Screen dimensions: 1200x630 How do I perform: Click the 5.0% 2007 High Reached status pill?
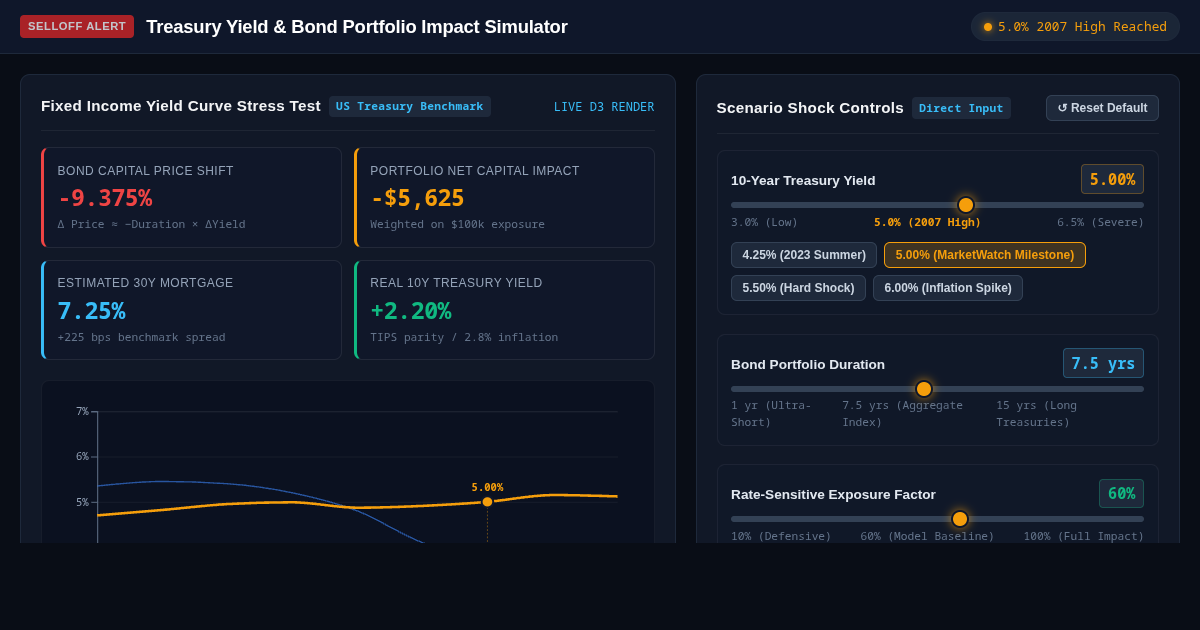click(1075, 27)
